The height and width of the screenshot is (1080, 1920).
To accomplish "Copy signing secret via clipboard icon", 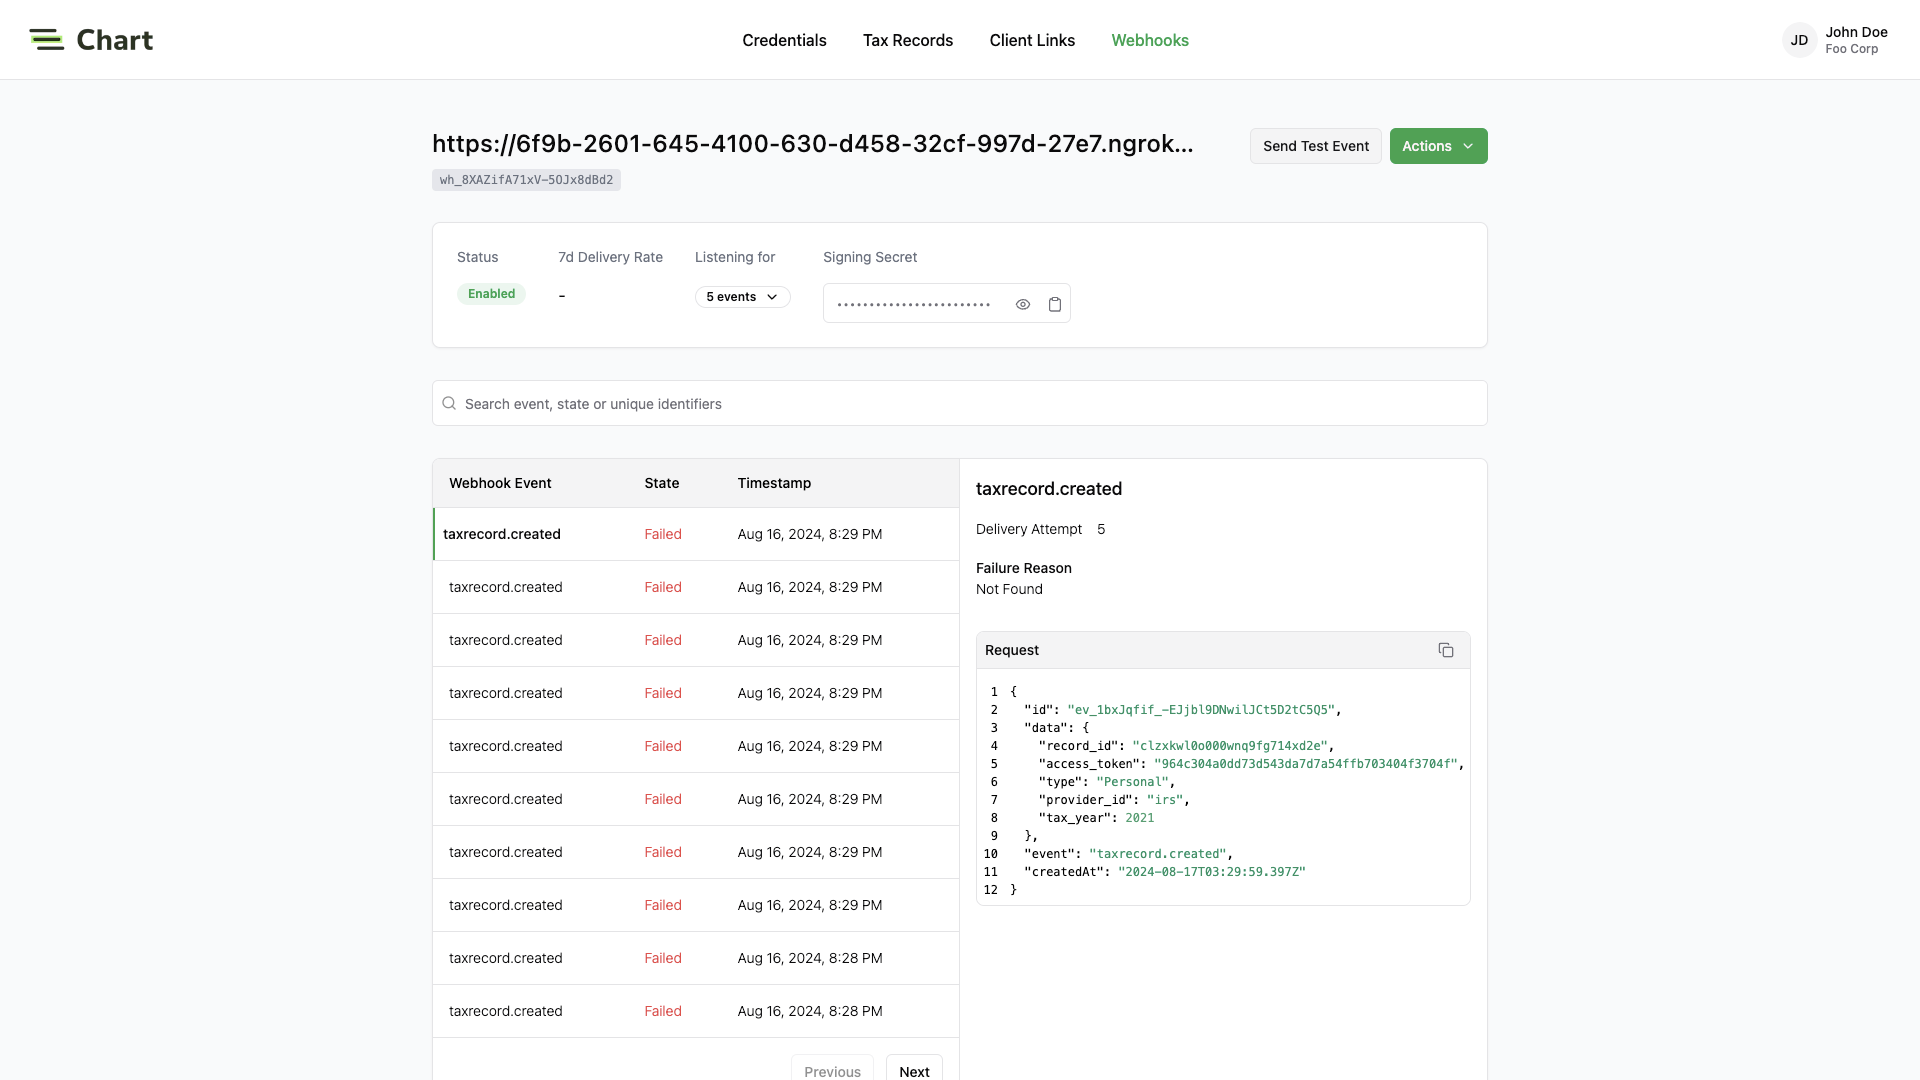I will 1054,304.
